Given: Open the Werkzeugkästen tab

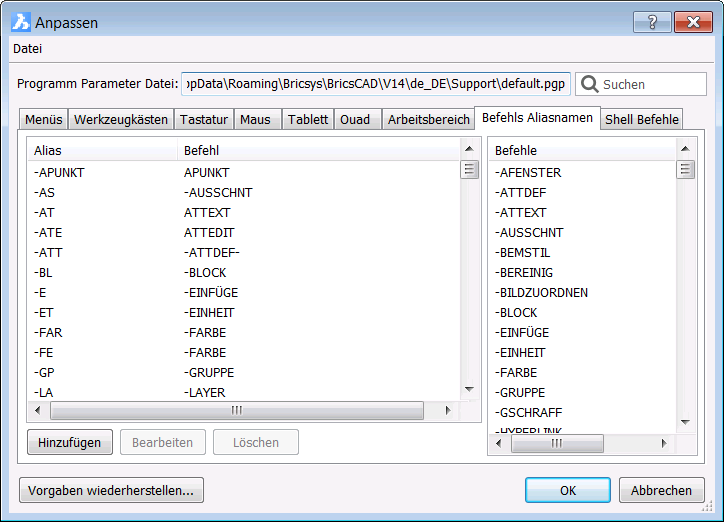Looking at the screenshot, I should point(121,119).
